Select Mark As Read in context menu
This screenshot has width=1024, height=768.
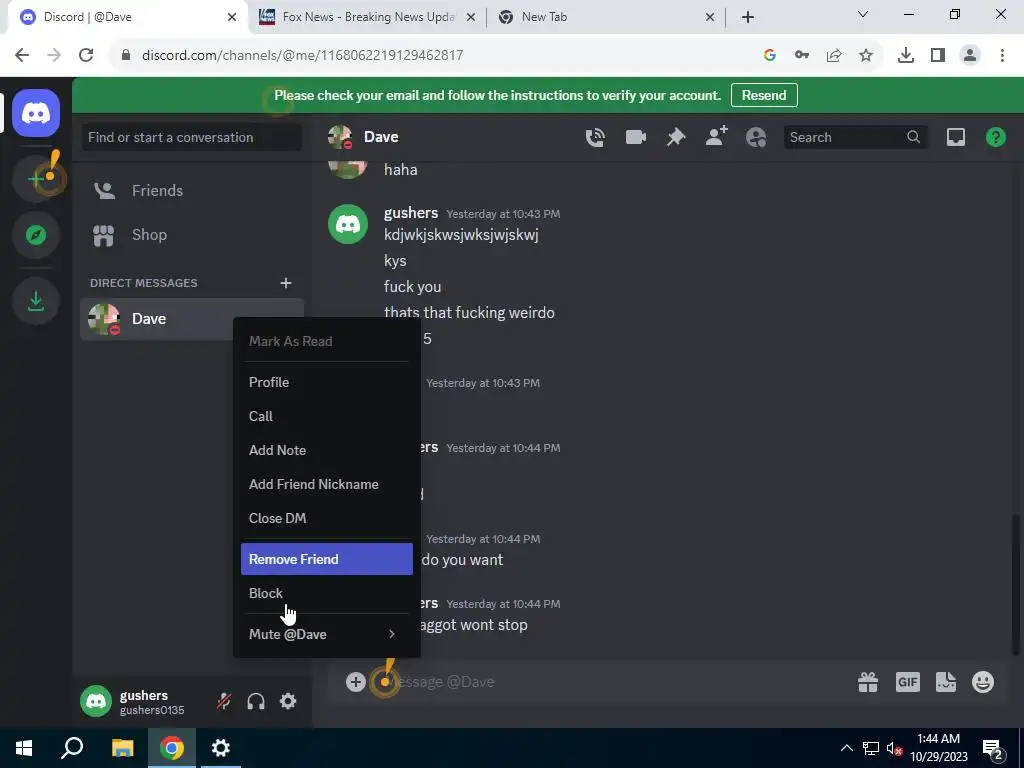pos(327,341)
